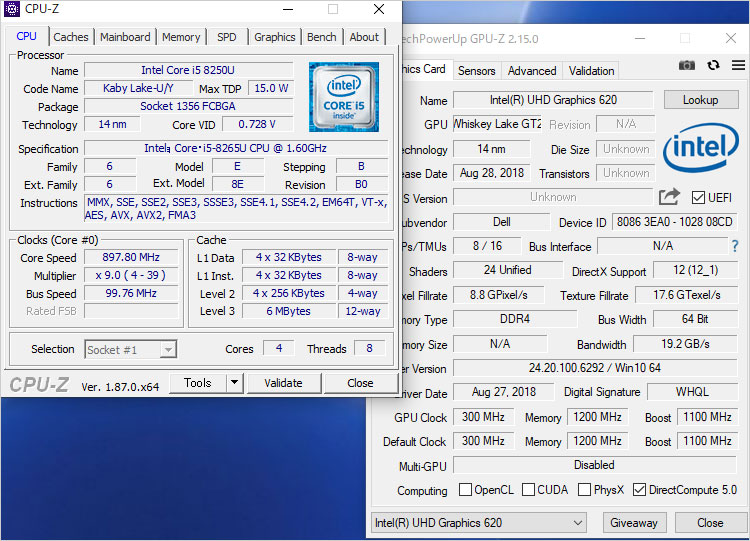Viewport: 750px width, 541px height.
Task: Click the BIOS export share icon
Action: click(x=669, y=196)
